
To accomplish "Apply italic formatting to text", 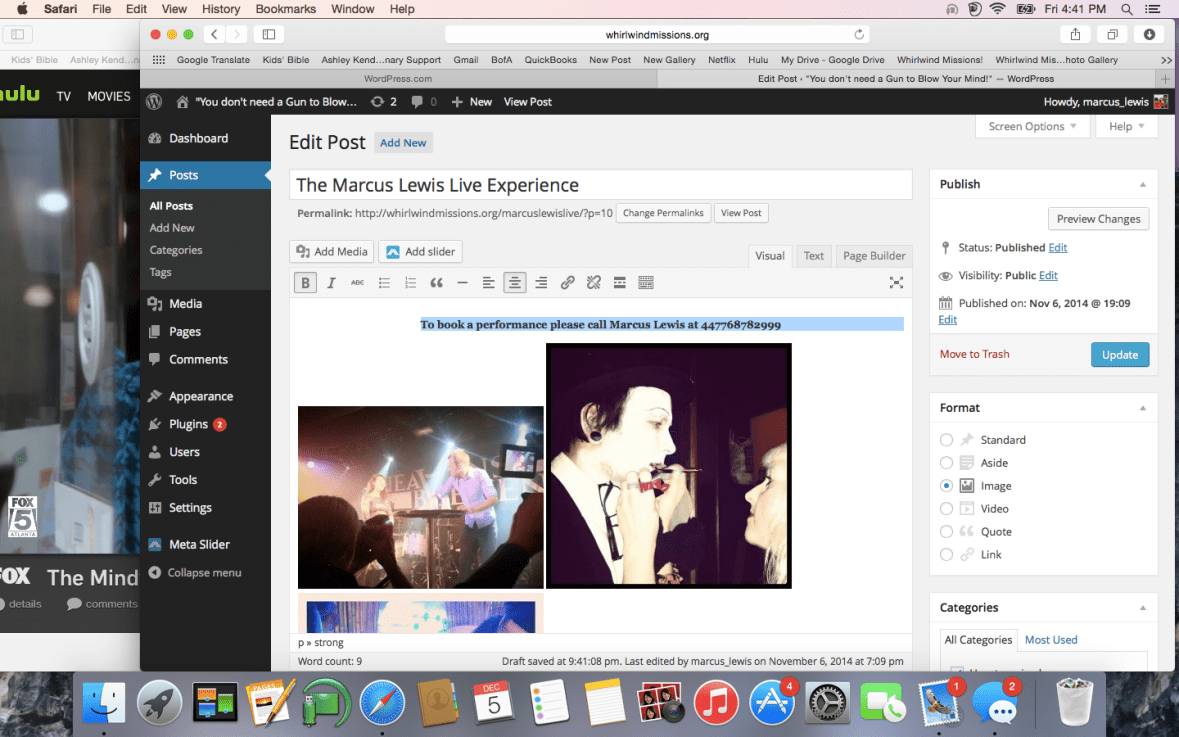I will coord(331,282).
